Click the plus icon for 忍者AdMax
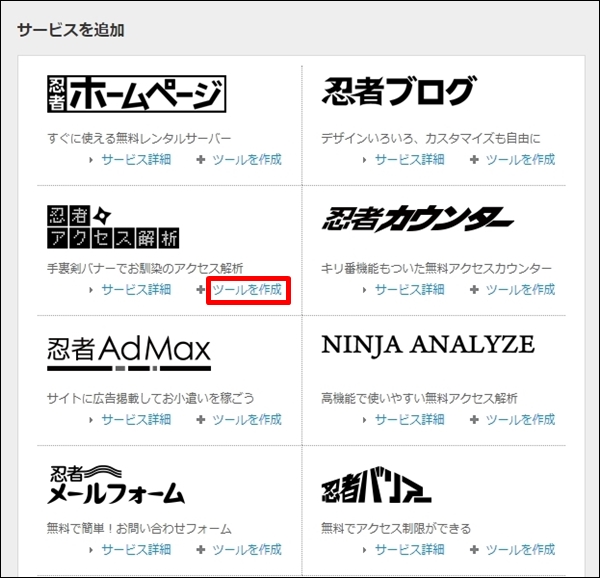This screenshot has width=600, height=578. pyautogui.click(x=201, y=420)
